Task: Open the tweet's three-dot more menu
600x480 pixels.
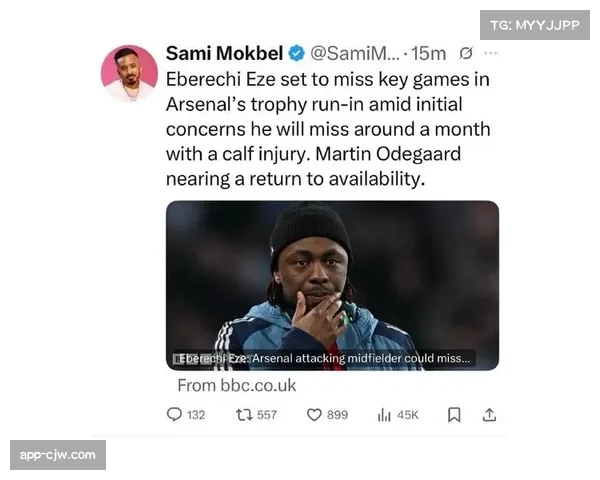Action: [490, 54]
